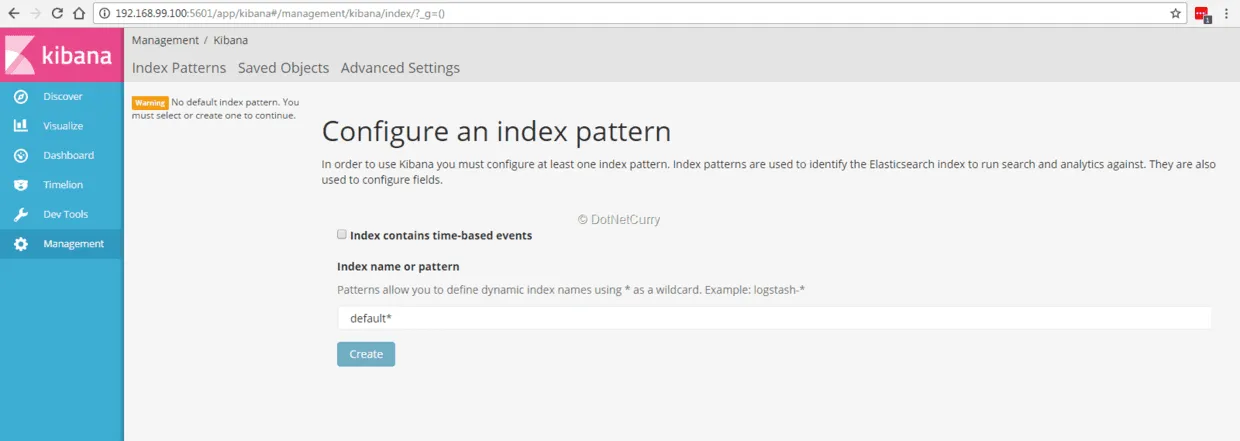The width and height of the screenshot is (1240, 441).
Task: Open the red browser extension icon
Action: pos(1202,14)
